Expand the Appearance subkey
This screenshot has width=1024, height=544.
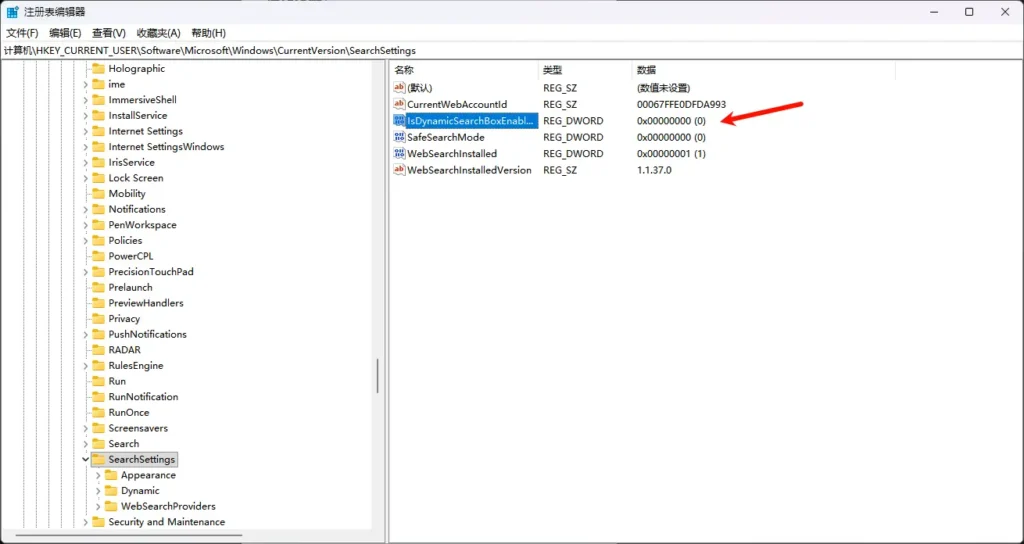(98, 476)
